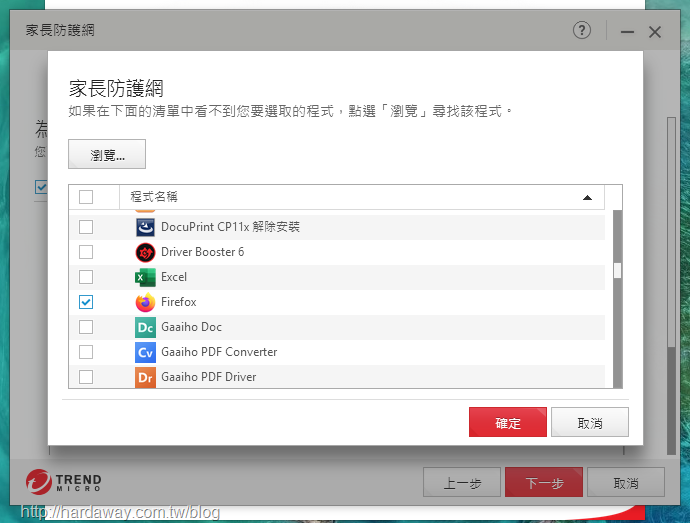Close the 家長防護網 window
Image resolution: width=690 pixels, height=523 pixels.
(655, 32)
